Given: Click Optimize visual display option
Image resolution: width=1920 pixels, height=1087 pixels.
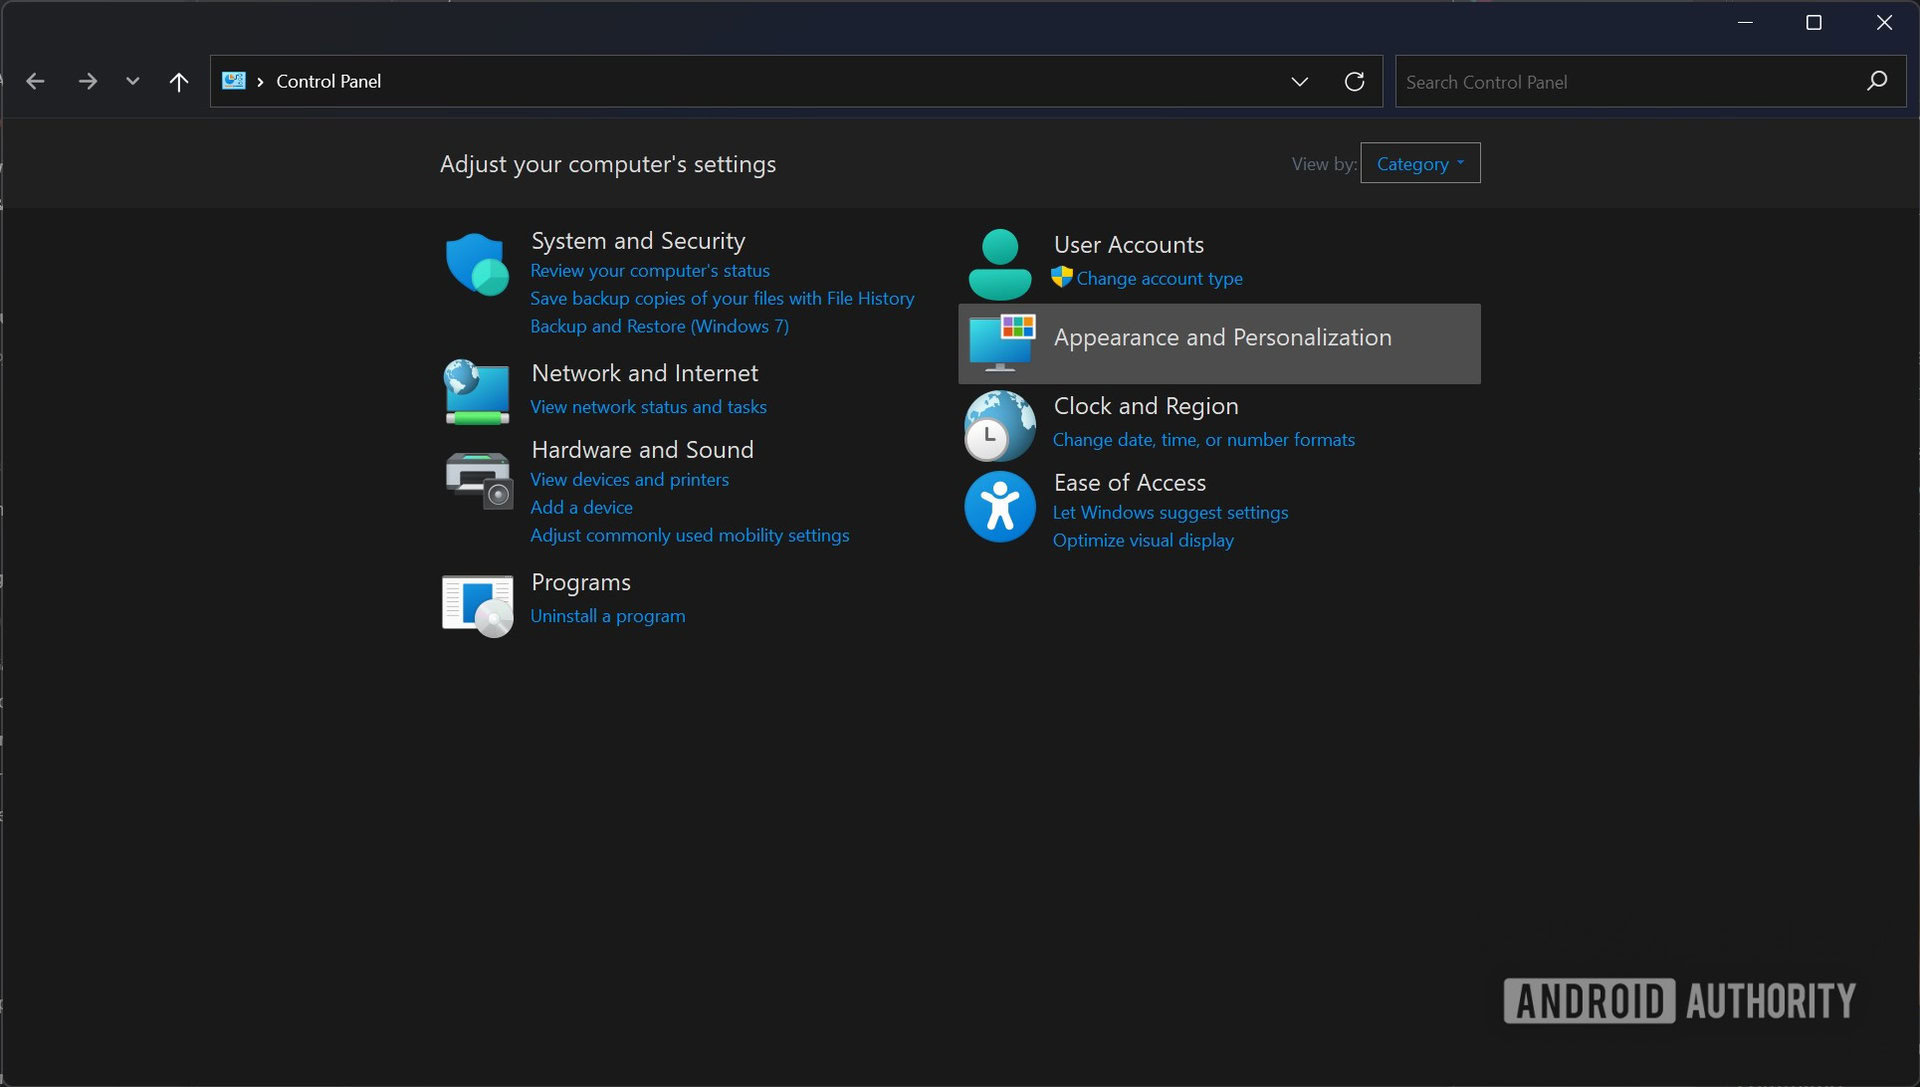Looking at the screenshot, I should (x=1142, y=540).
